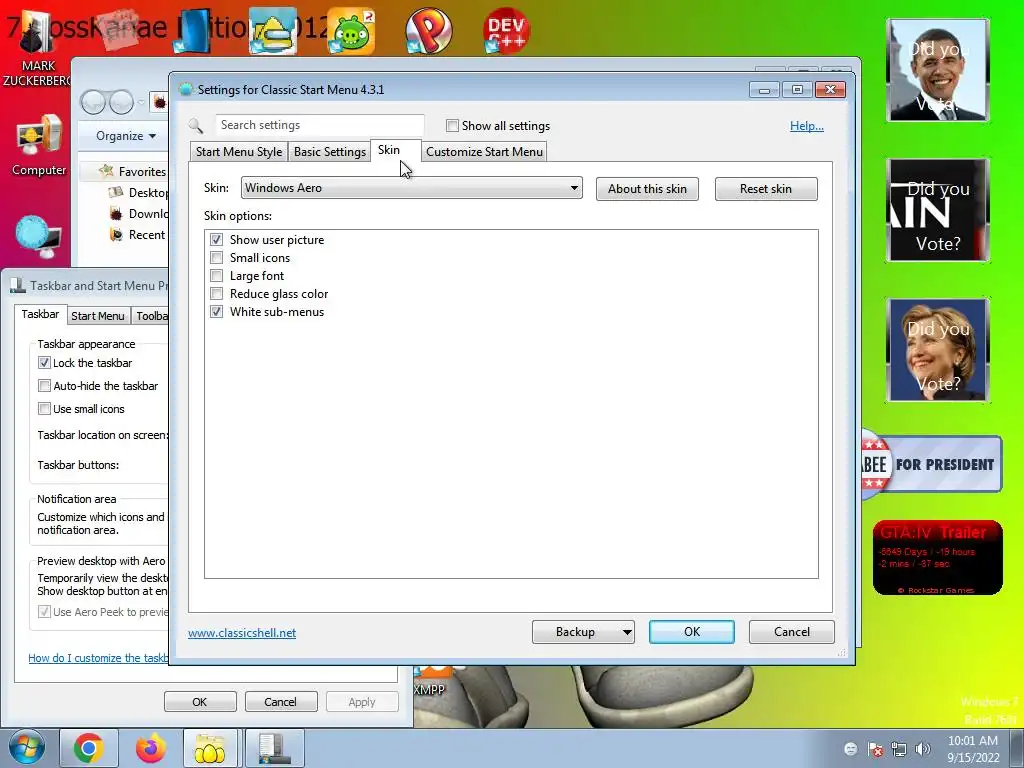Screen dimensions: 1024x768
Task: Open the network tray icon
Action: 899,749
